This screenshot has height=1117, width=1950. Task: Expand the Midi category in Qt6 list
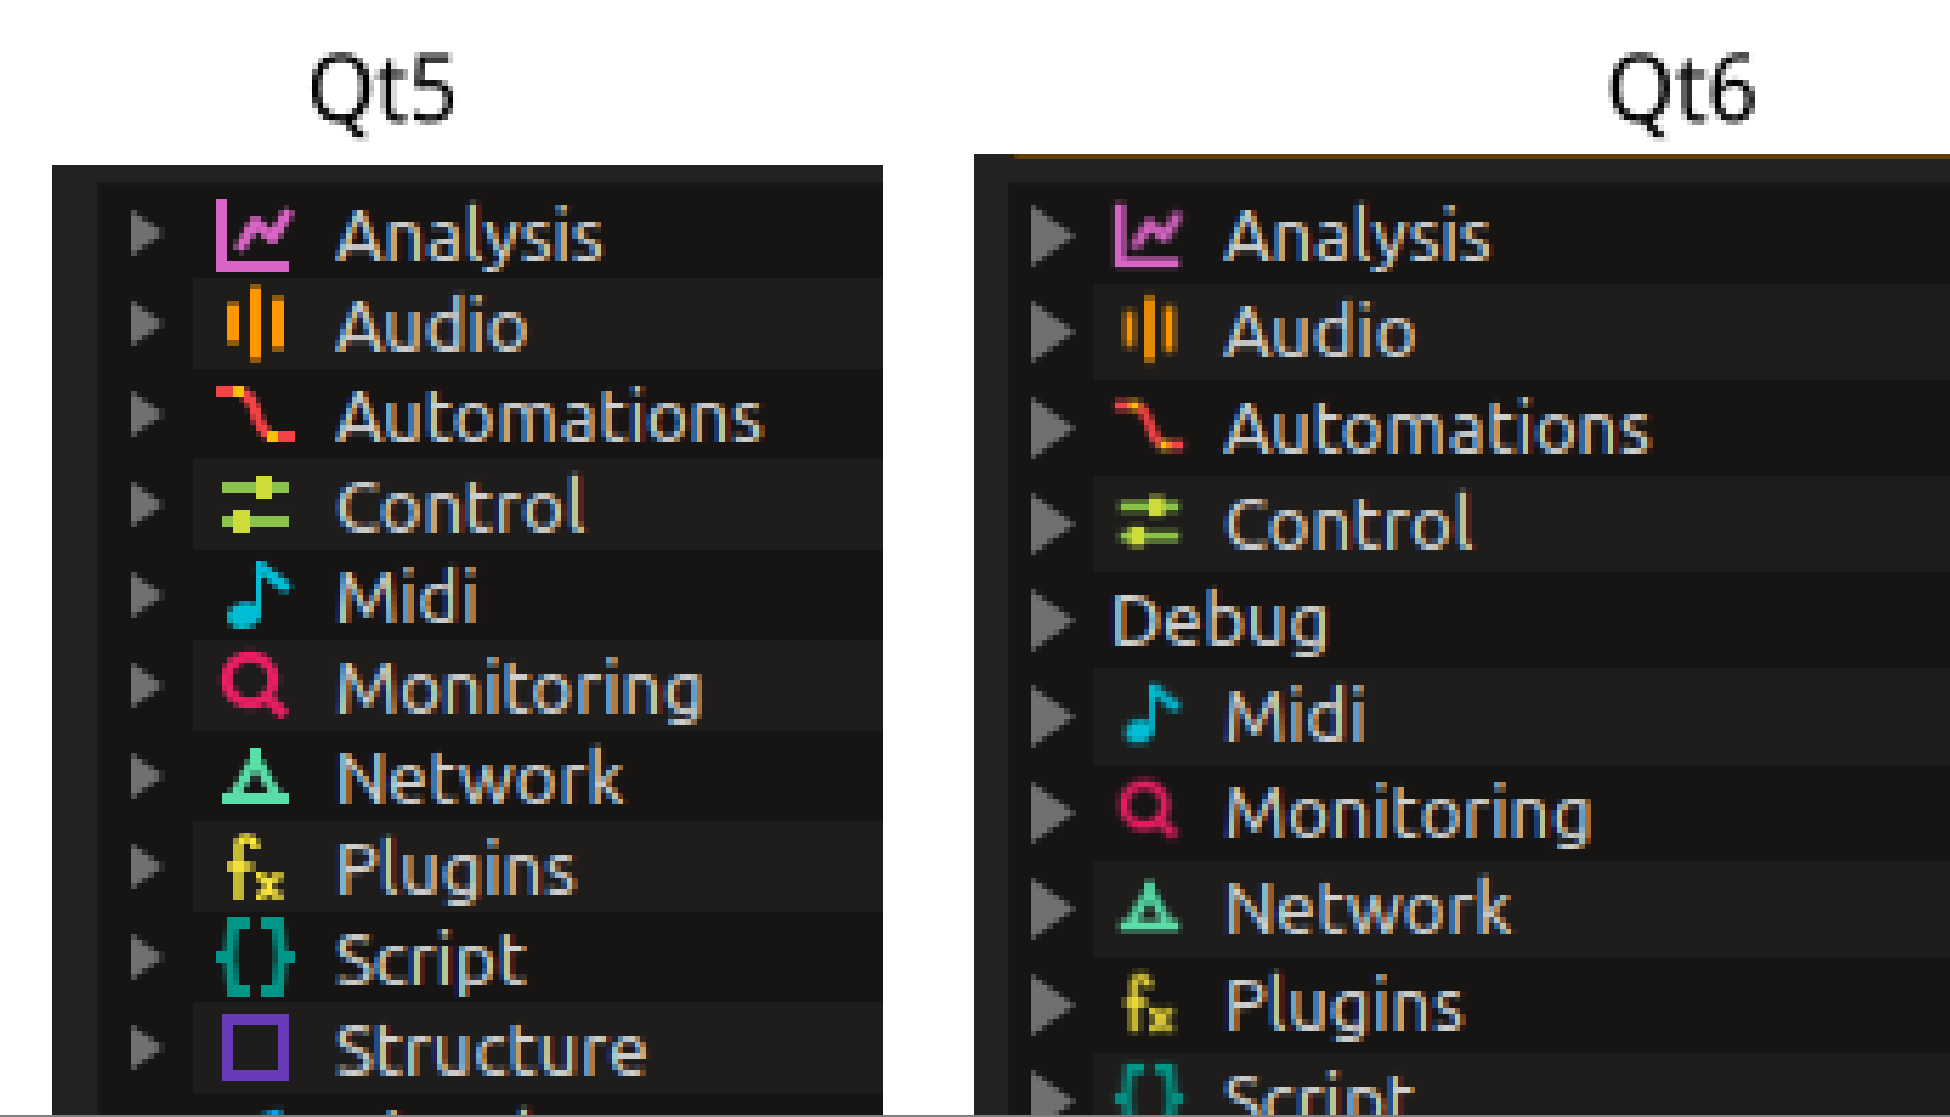point(1052,717)
